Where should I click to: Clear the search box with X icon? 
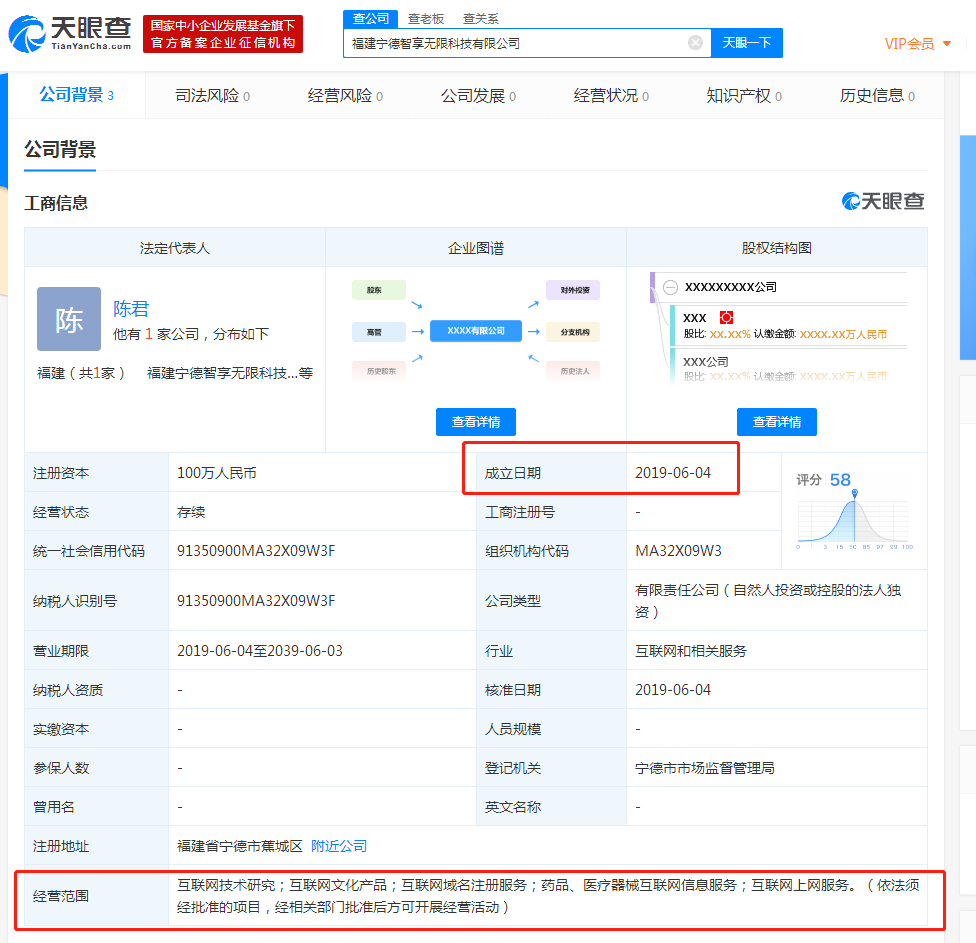point(695,43)
